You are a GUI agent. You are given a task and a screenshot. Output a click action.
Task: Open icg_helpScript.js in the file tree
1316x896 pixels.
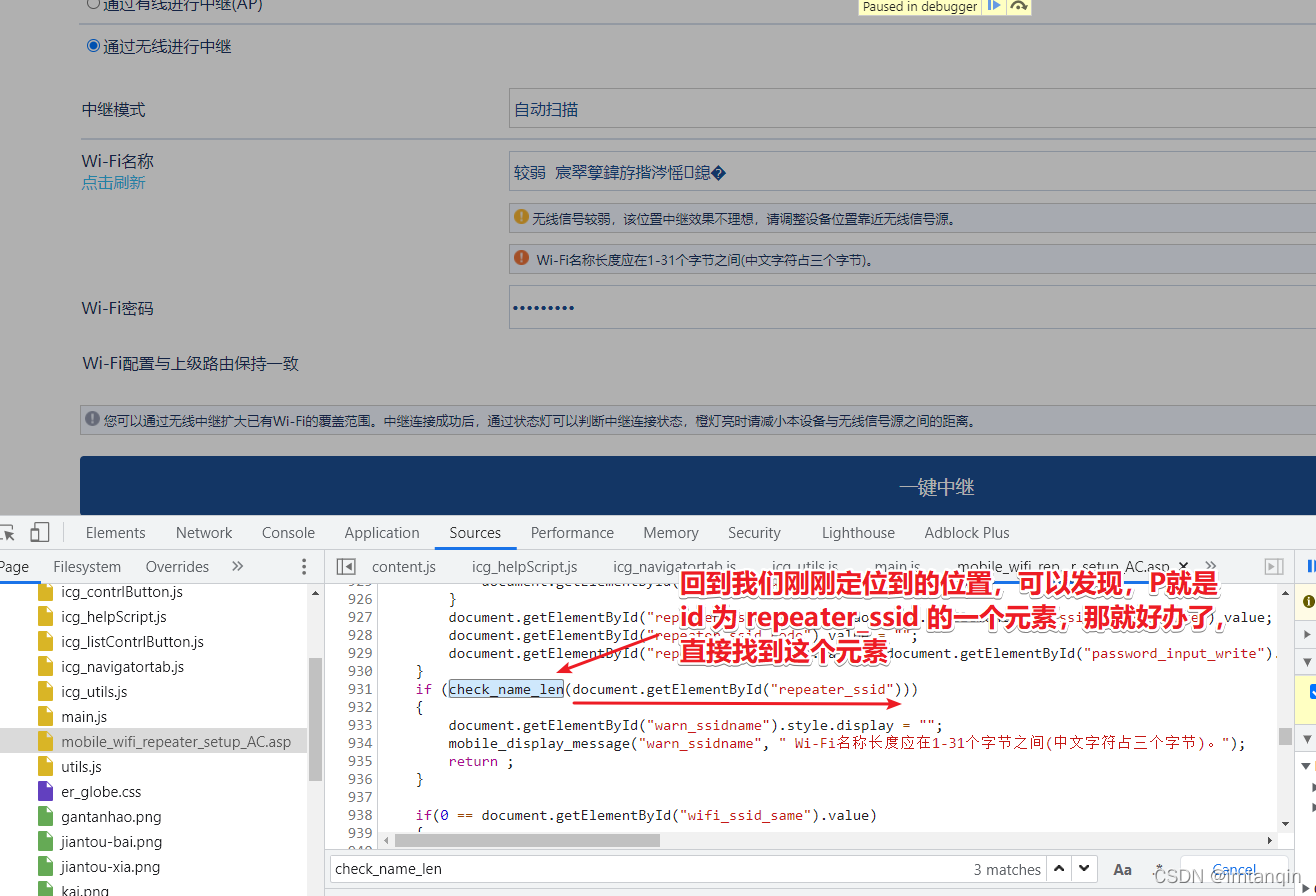tap(113, 617)
